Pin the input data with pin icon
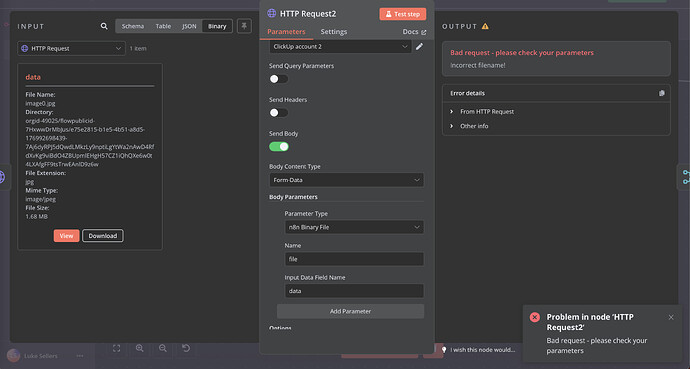 244,26
